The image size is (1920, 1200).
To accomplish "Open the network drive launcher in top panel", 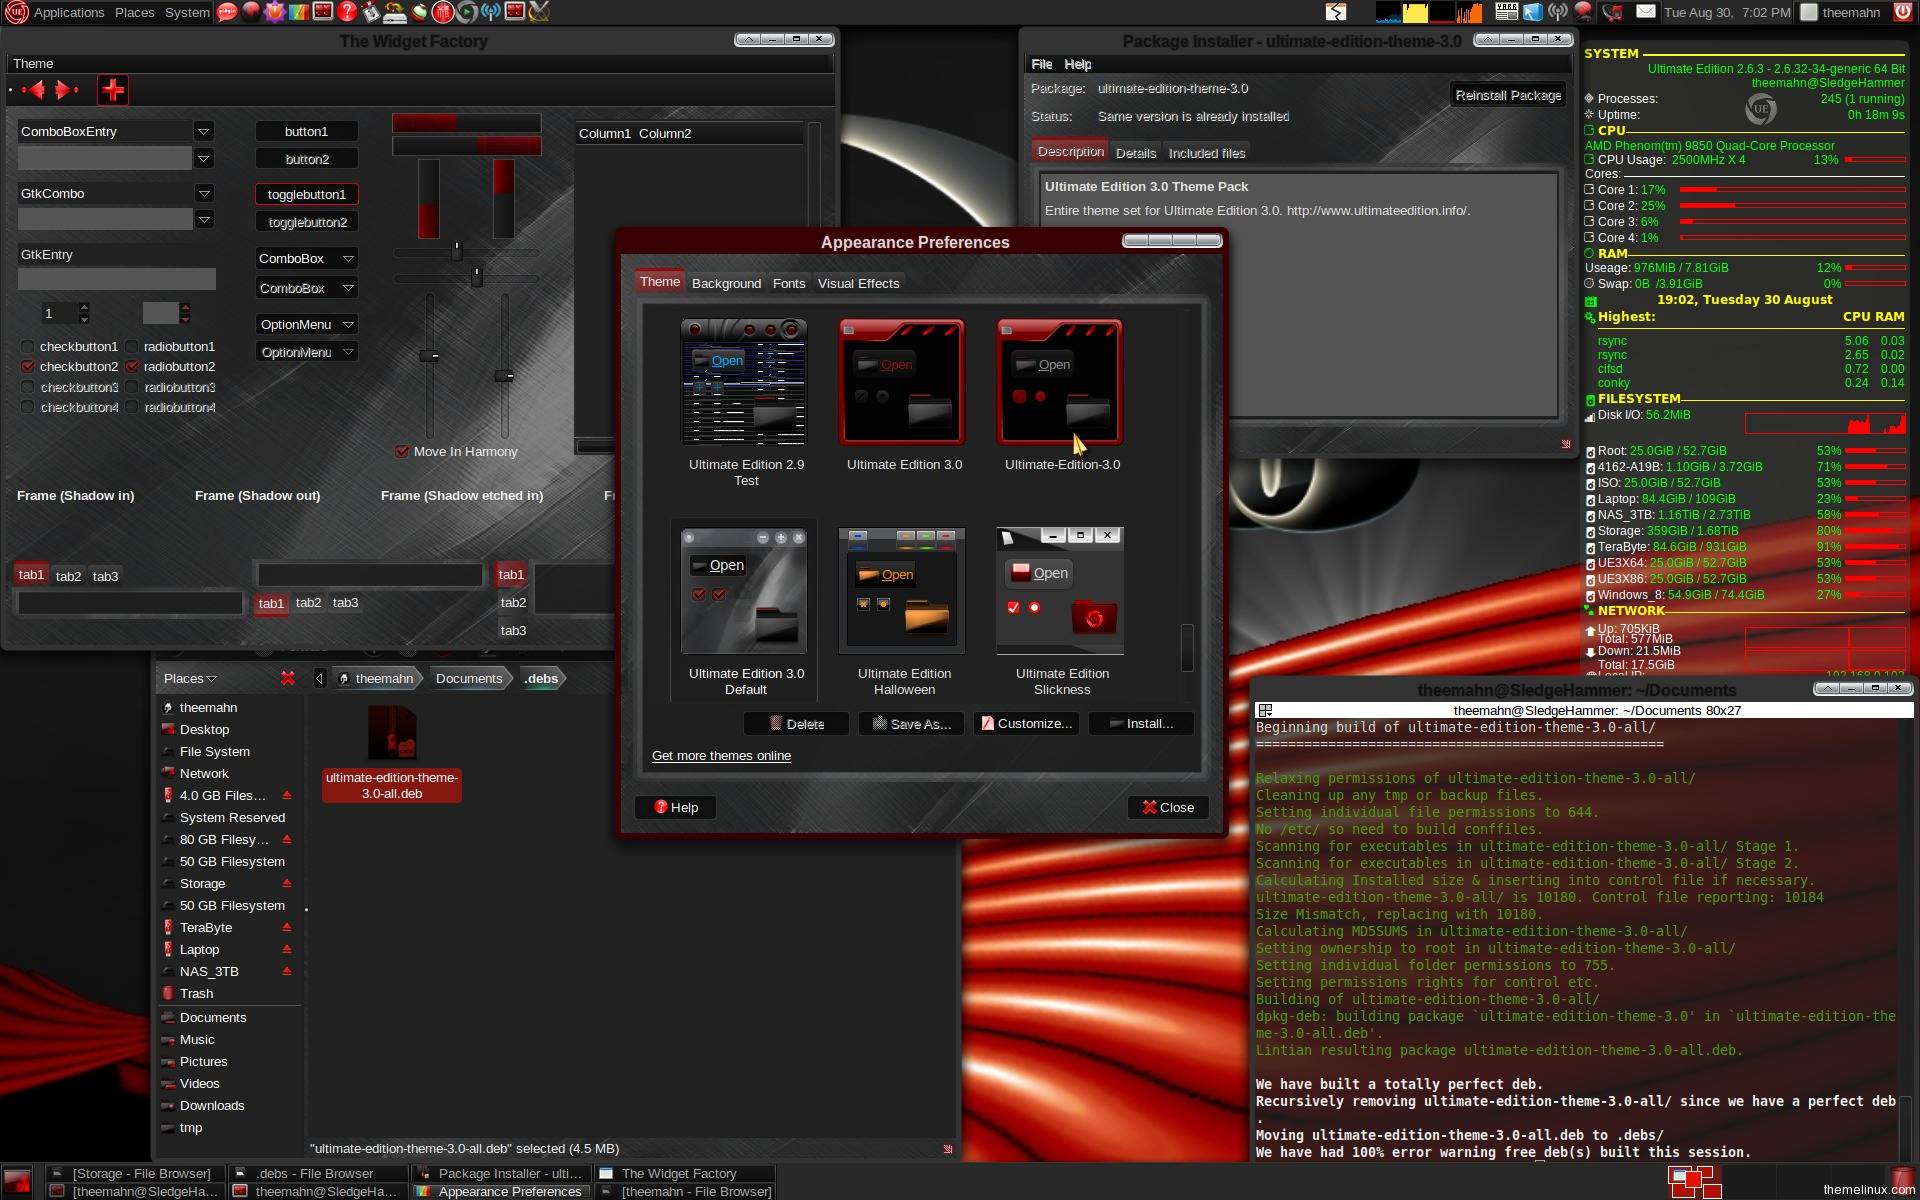I will pyautogui.click(x=395, y=12).
